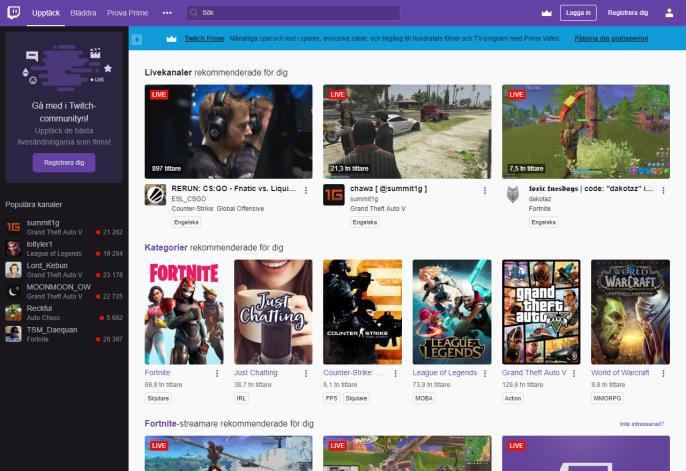This screenshot has height=471, width=686.
Task: Open the Fortnite heading link in streamers section
Action: point(161,423)
